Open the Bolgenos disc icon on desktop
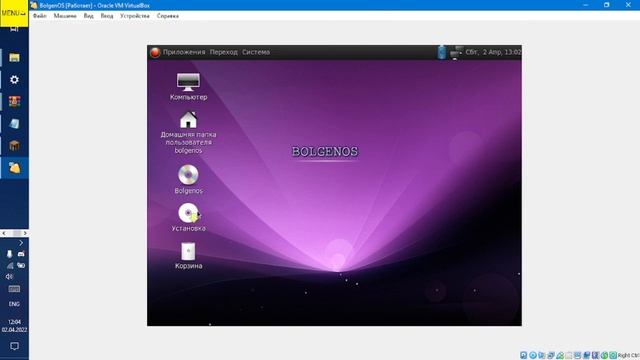This screenshot has height=360, width=640. [188, 179]
